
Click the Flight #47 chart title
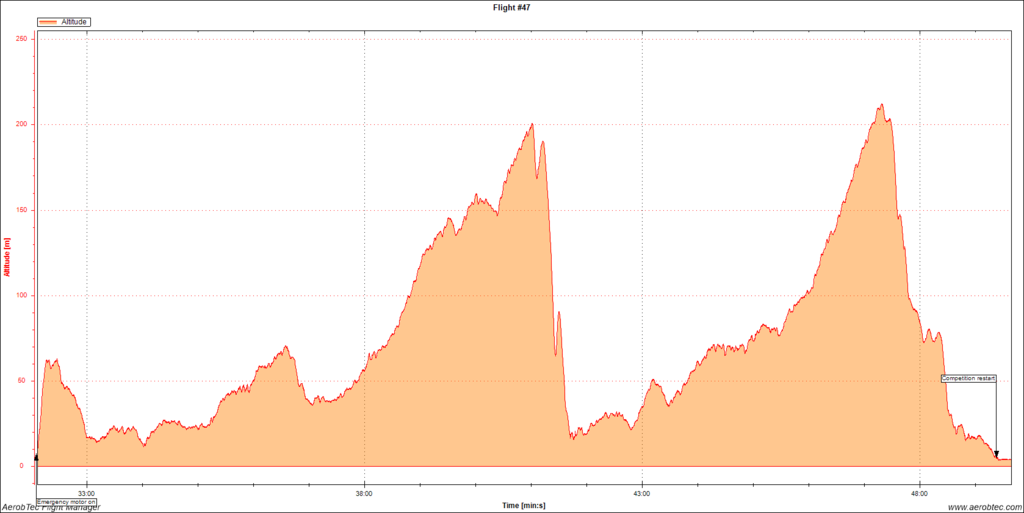[511, 6]
